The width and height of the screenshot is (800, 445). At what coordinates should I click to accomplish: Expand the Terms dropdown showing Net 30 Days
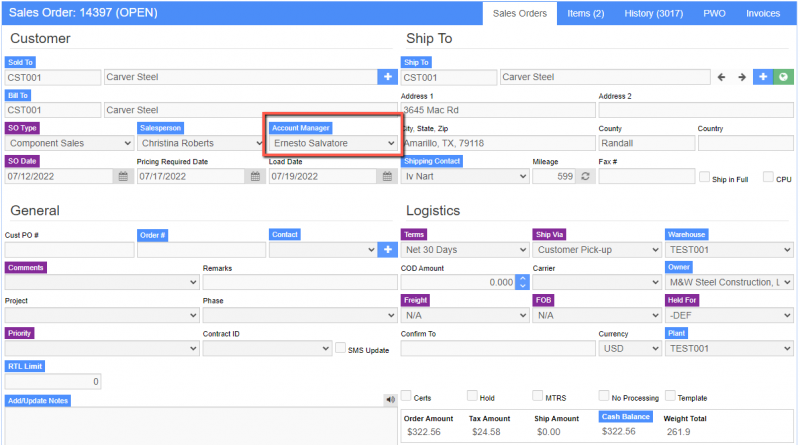(464, 249)
